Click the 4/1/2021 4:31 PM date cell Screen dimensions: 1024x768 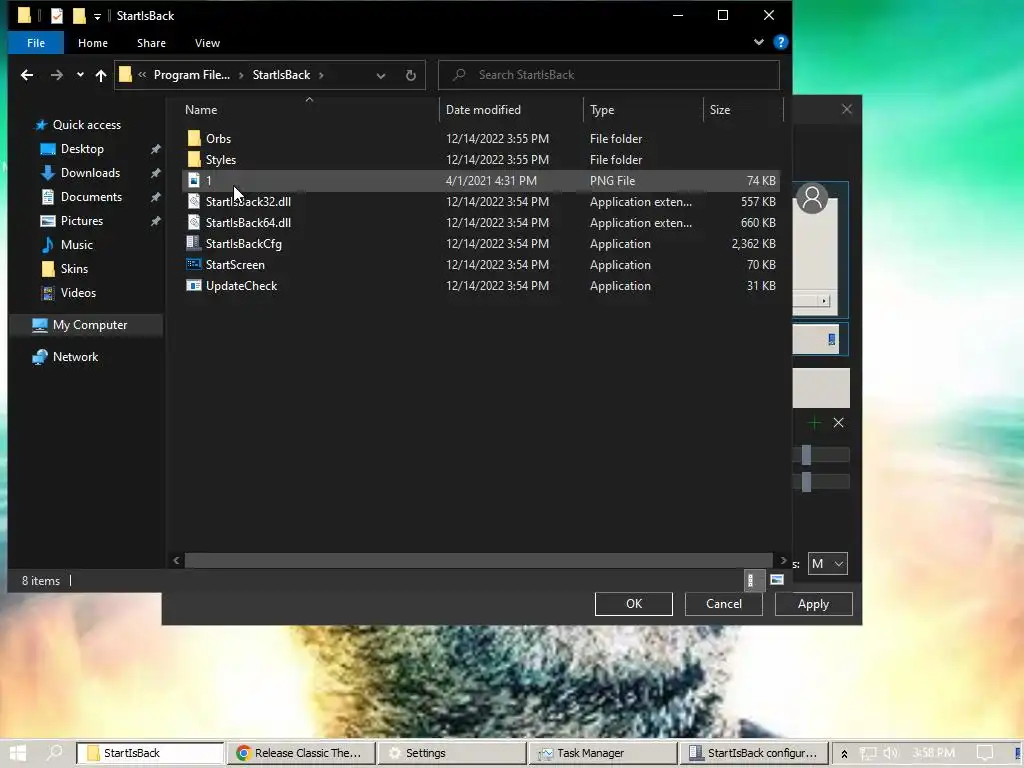point(491,181)
